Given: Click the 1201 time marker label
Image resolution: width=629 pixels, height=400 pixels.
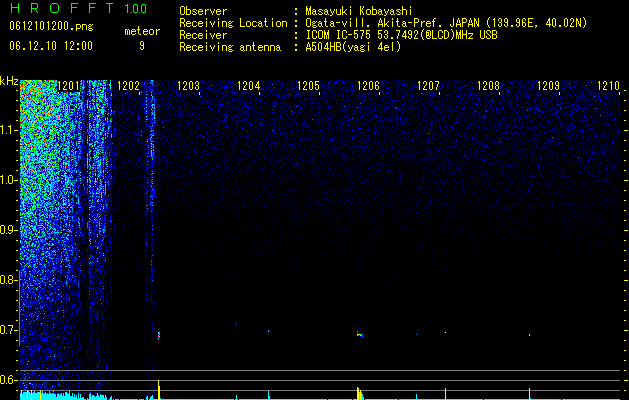Looking at the screenshot, I should click(69, 86).
